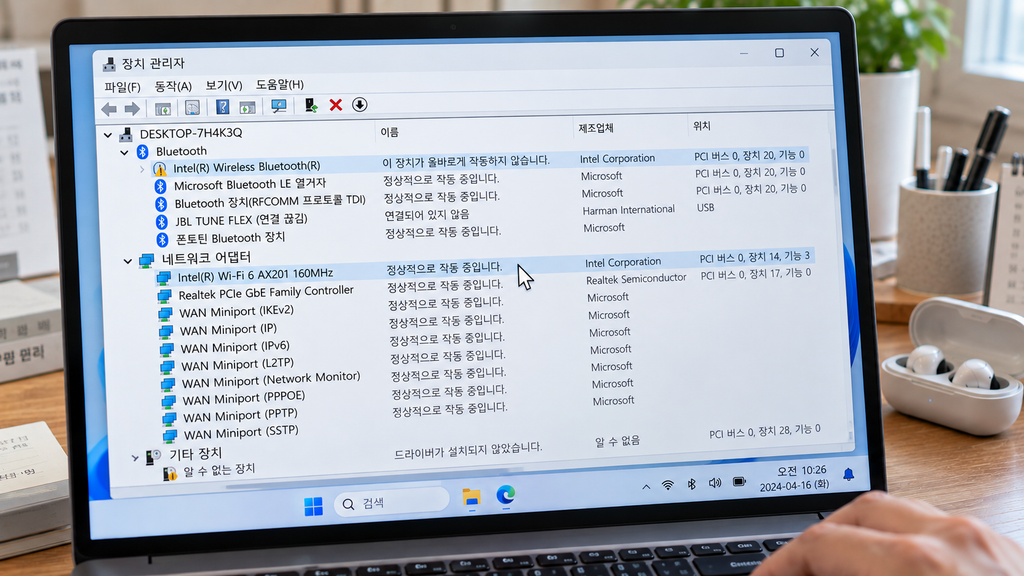Open the 파일(F) menu

pyautogui.click(x=122, y=87)
